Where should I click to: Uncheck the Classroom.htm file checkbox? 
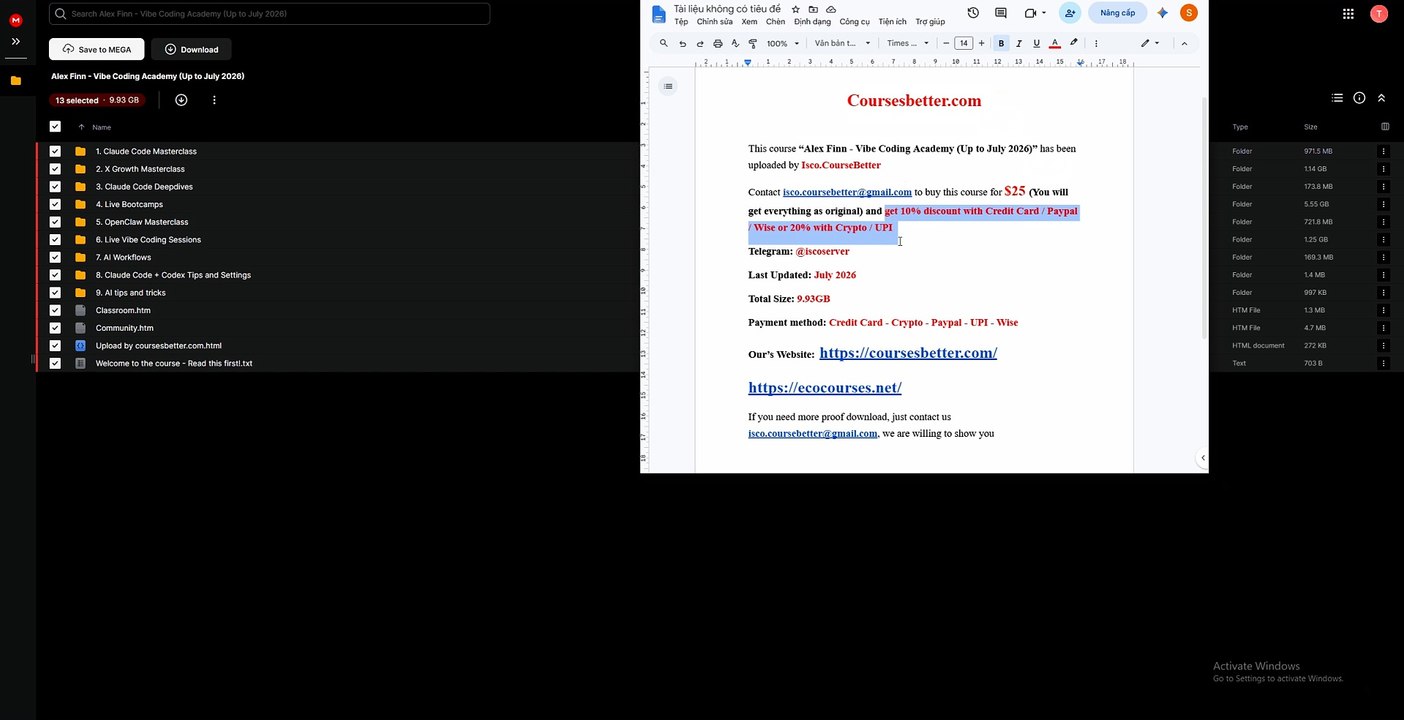tap(55, 310)
